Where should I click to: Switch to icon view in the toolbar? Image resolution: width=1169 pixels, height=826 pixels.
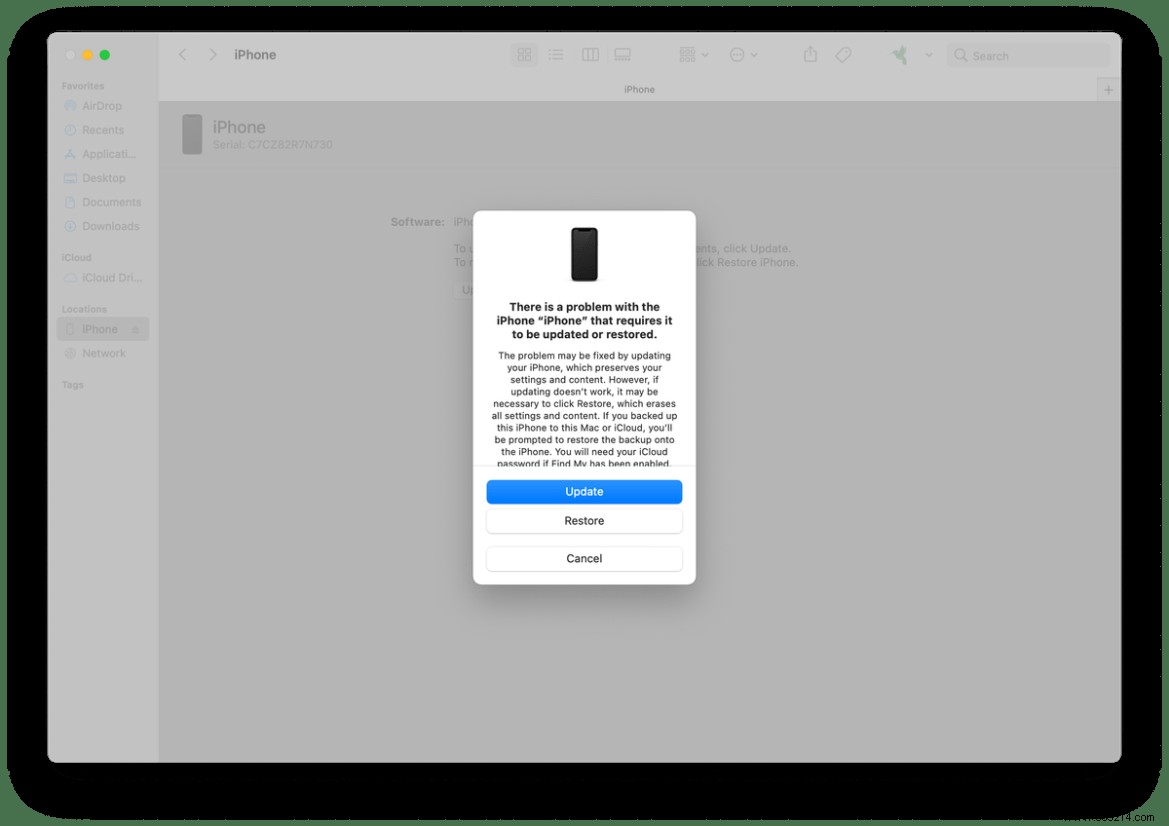tap(524, 55)
